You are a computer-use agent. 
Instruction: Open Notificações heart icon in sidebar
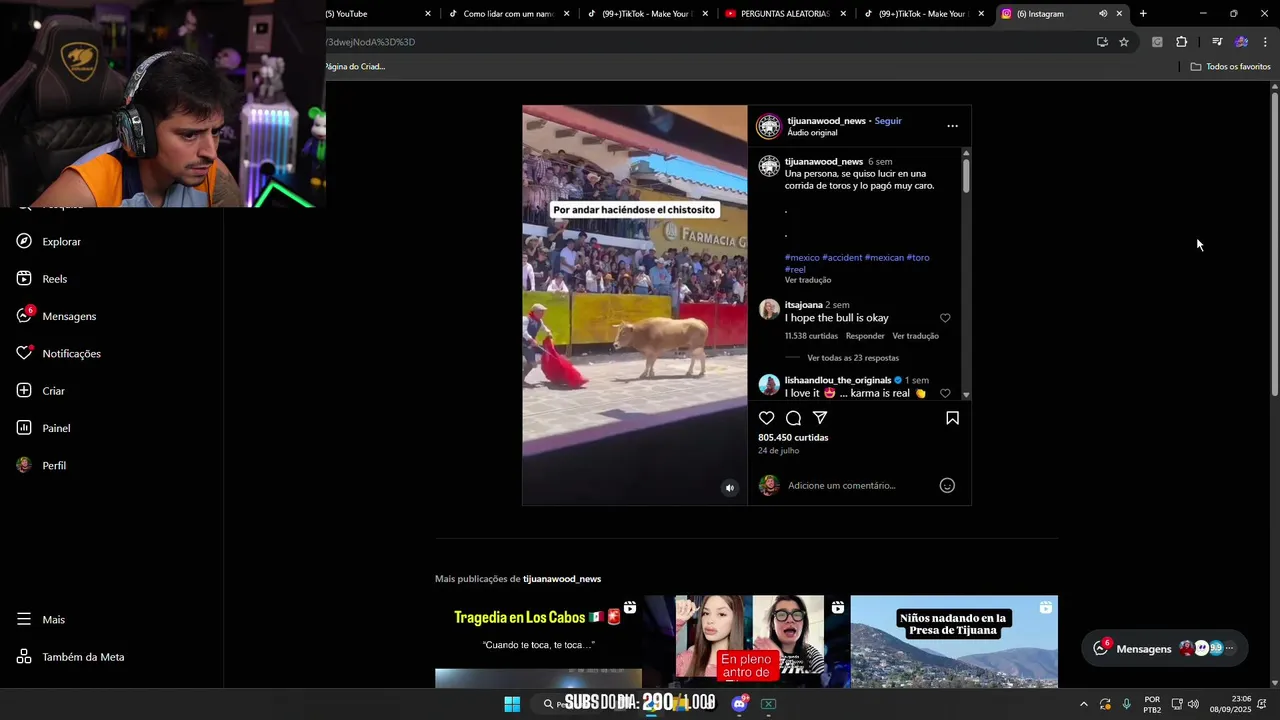[24, 353]
